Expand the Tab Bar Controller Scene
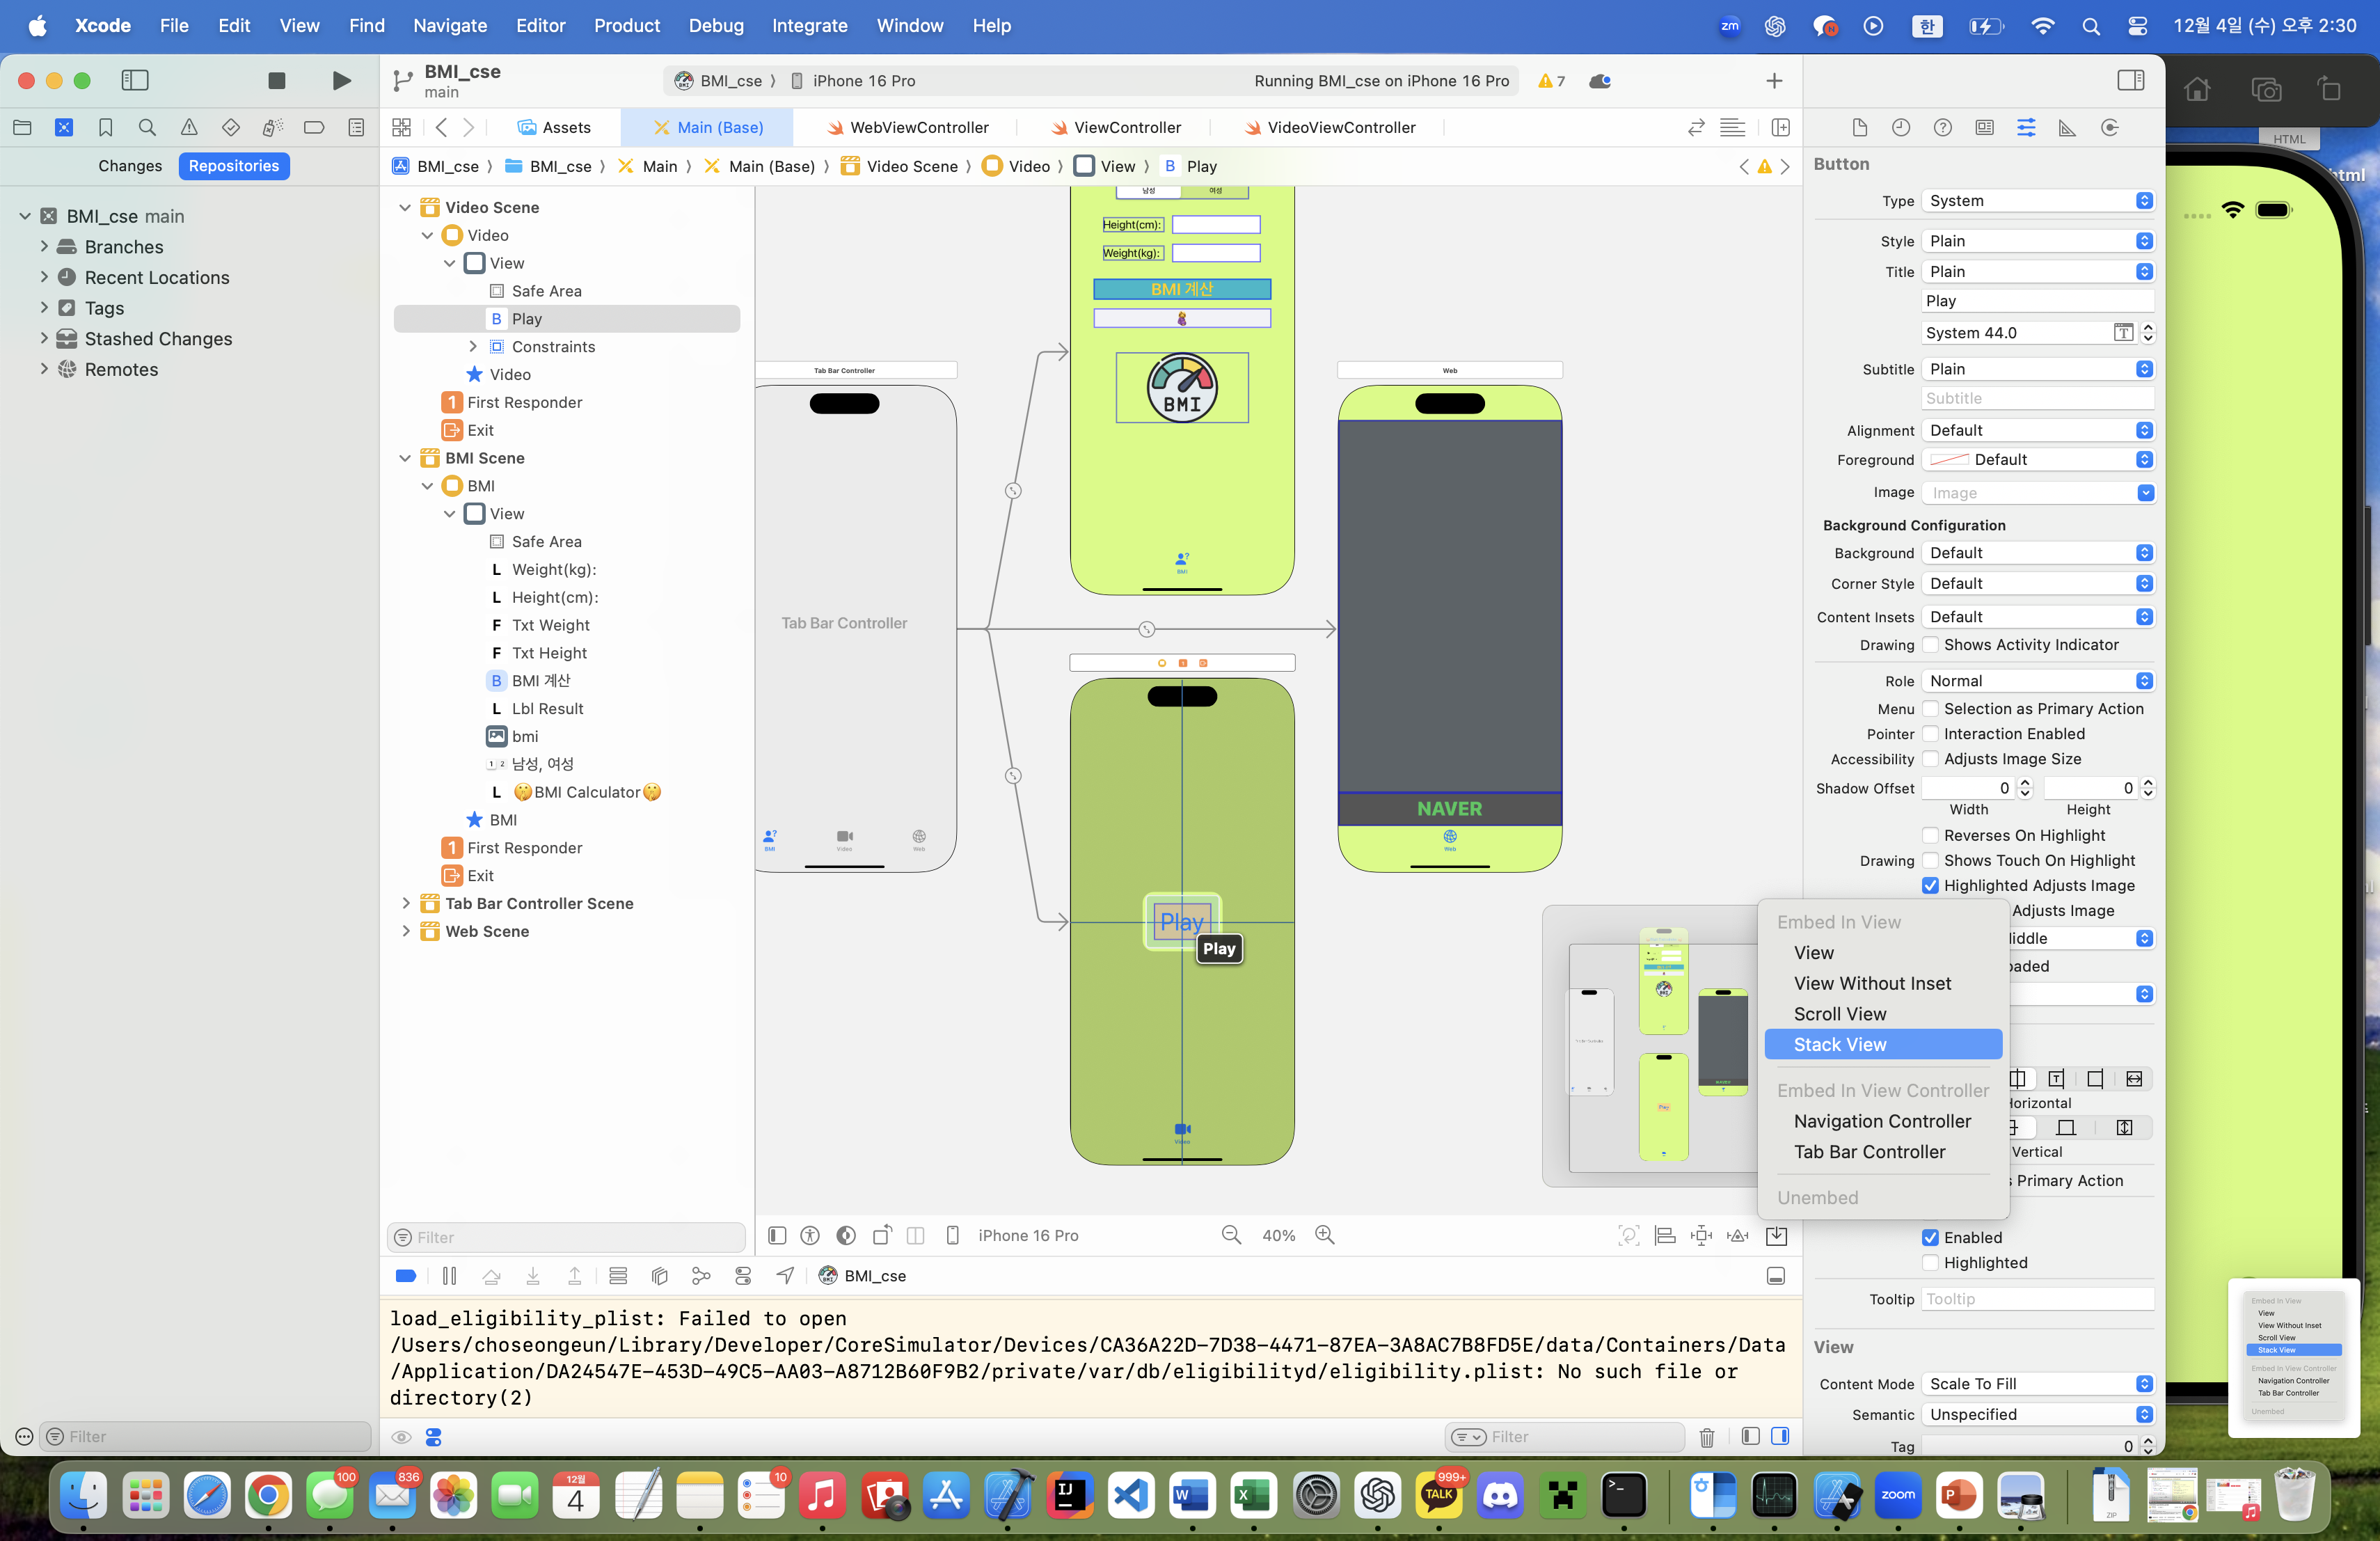The width and height of the screenshot is (2380, 1541). 406,903
